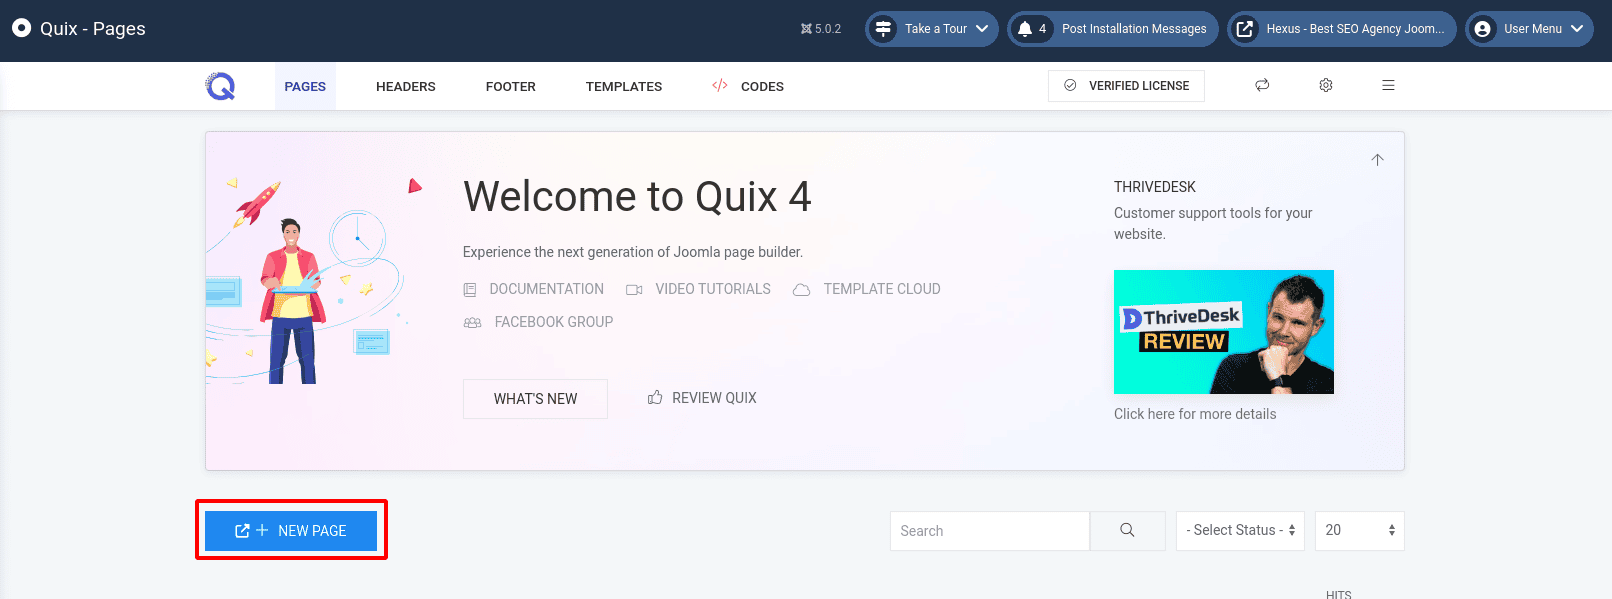Change the list limit of 20 dropdown
1612x599 pixels.
(1359, 531)
